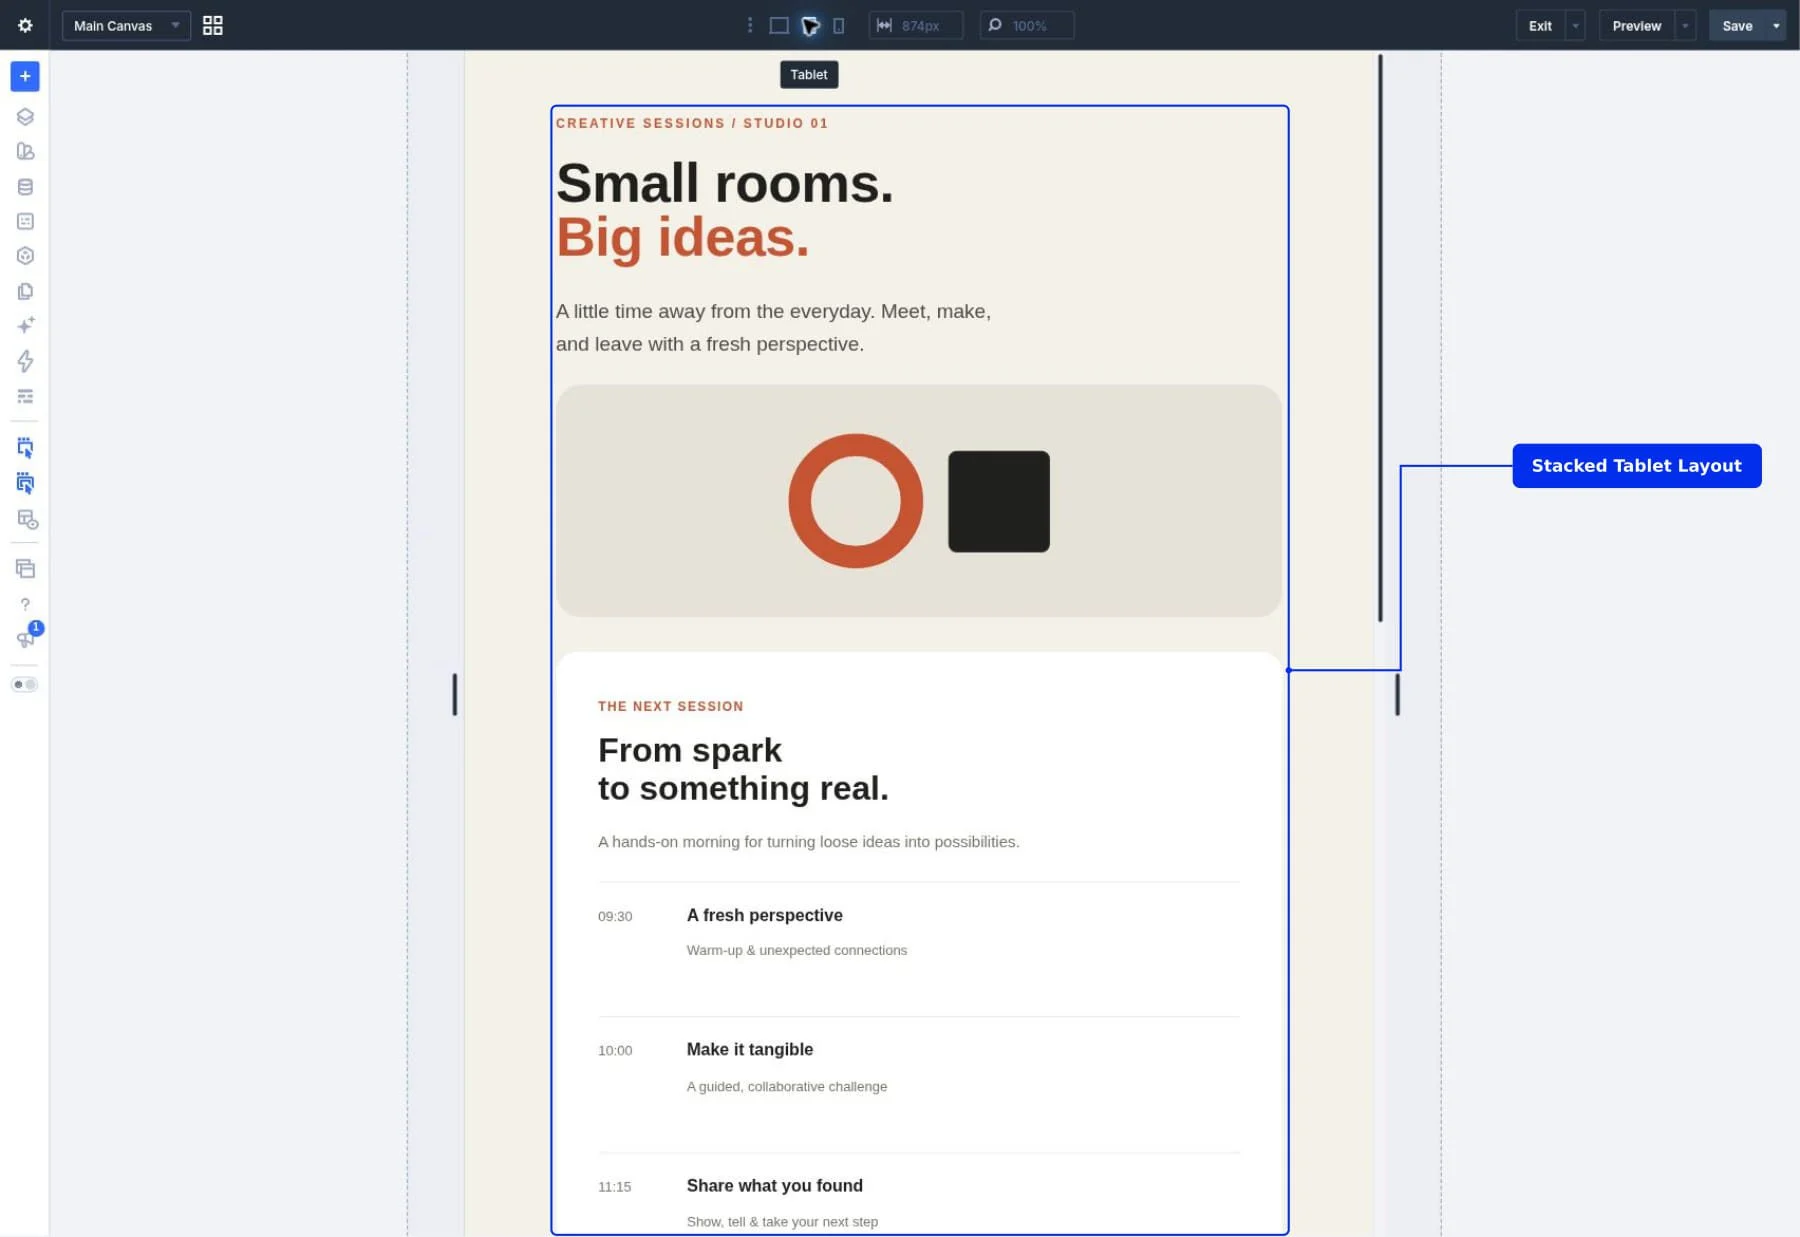
Task: Click the Save button
Action: click(1737, 25)
